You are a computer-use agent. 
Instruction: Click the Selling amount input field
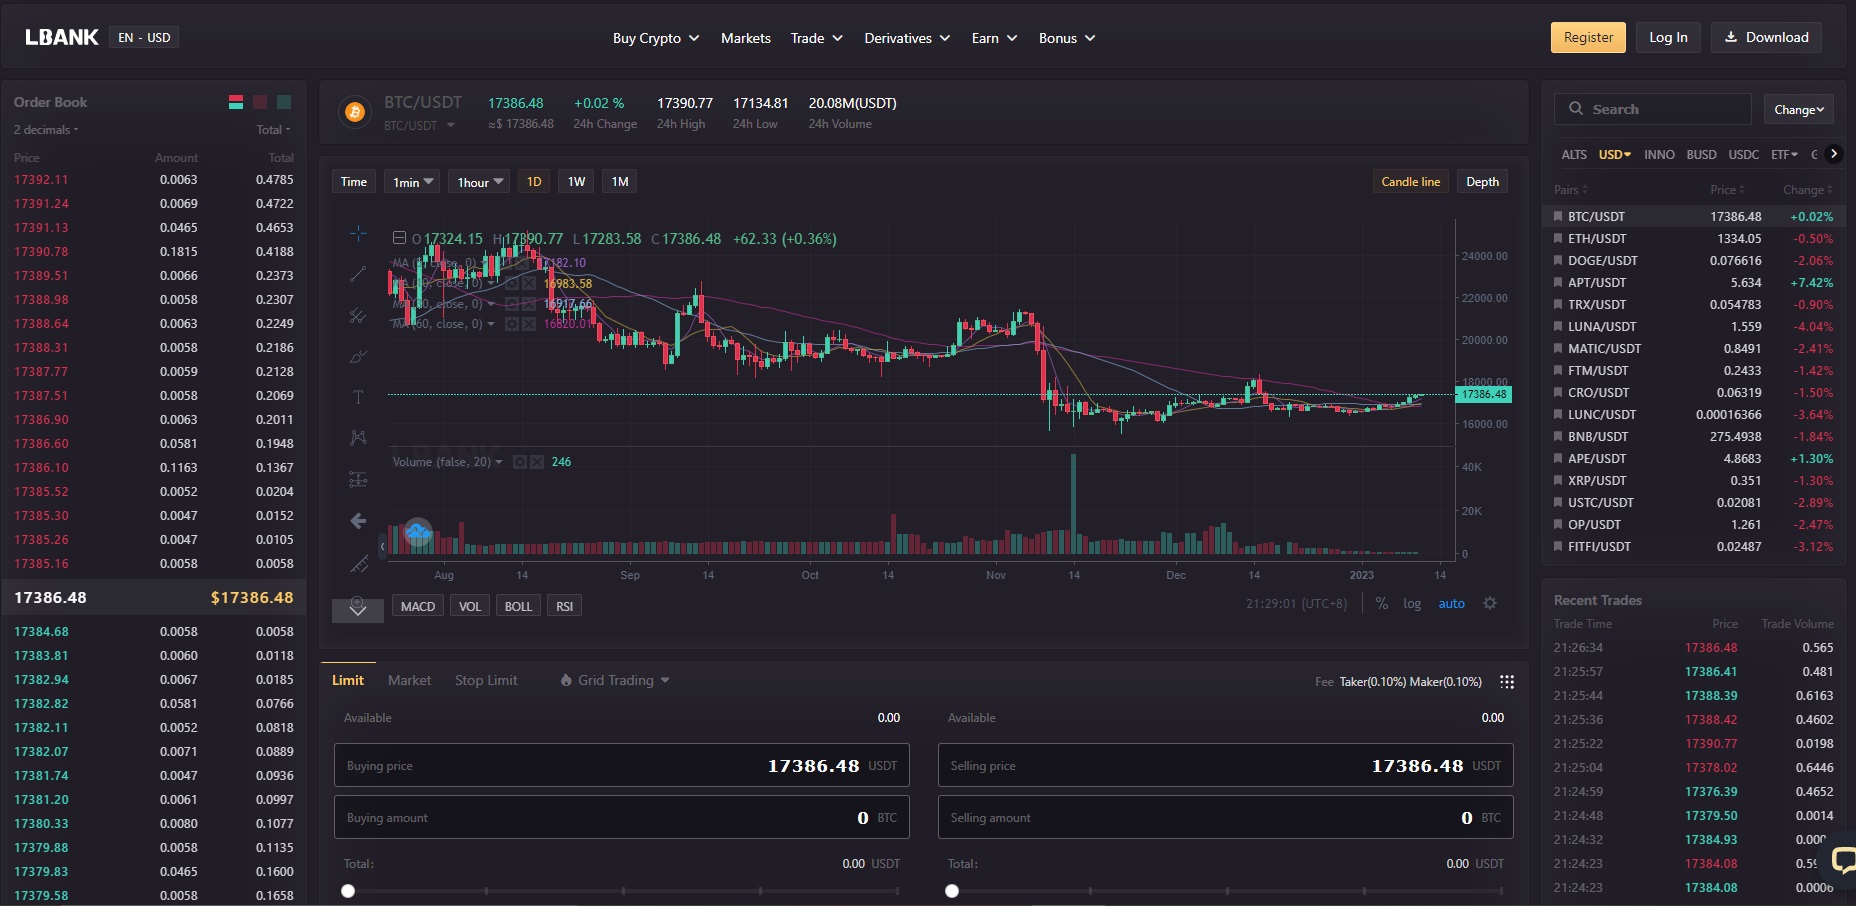coord(1226,817)
